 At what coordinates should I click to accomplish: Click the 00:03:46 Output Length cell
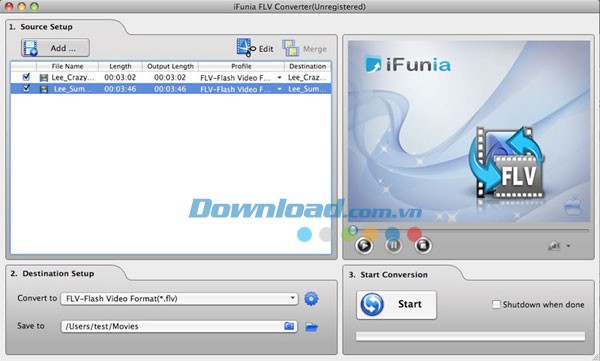pos(170,89)
